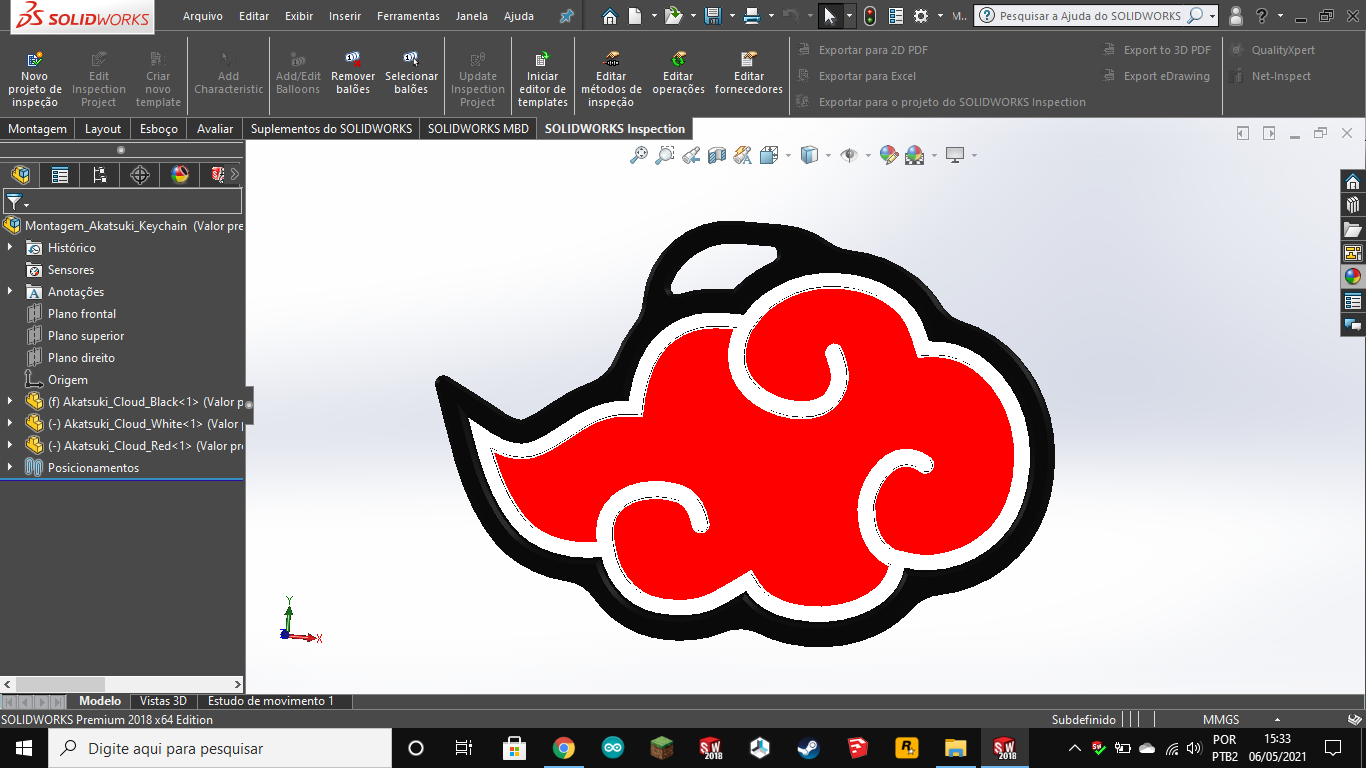Click the New document icon

[637, 16]
